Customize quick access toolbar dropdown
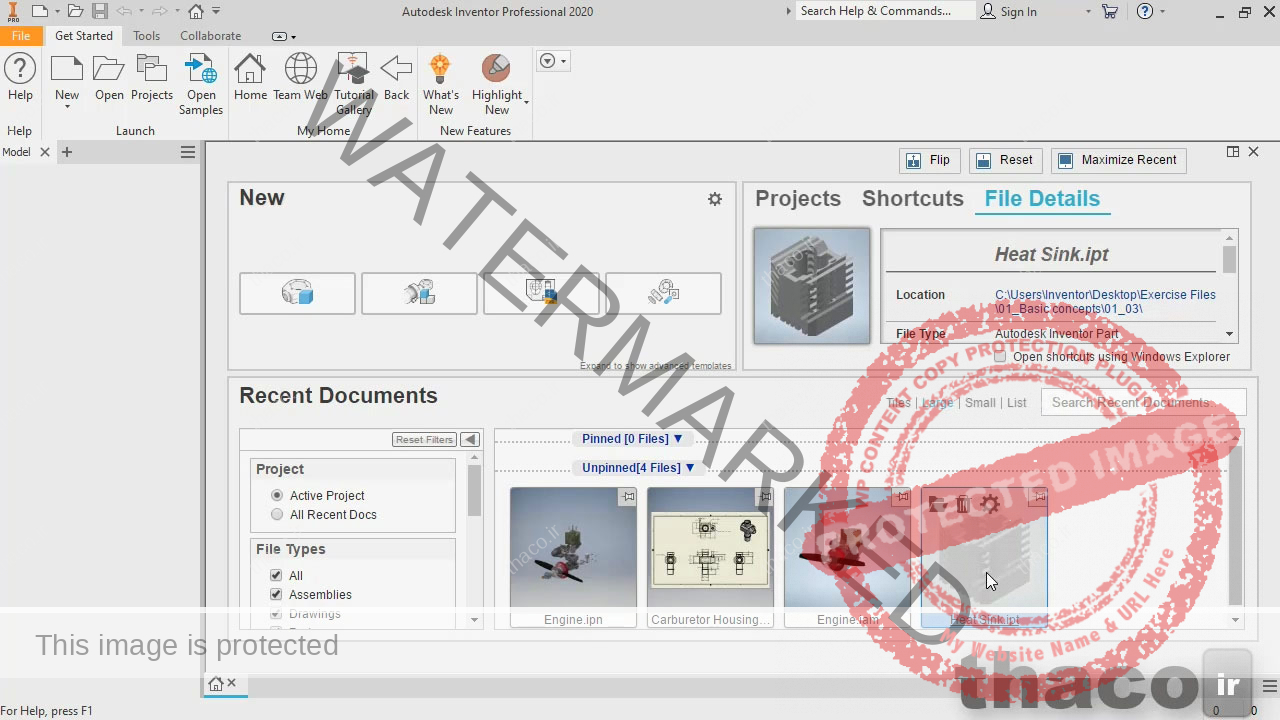This screenshot has height=720, width=1280. click(x=216, y=11)
